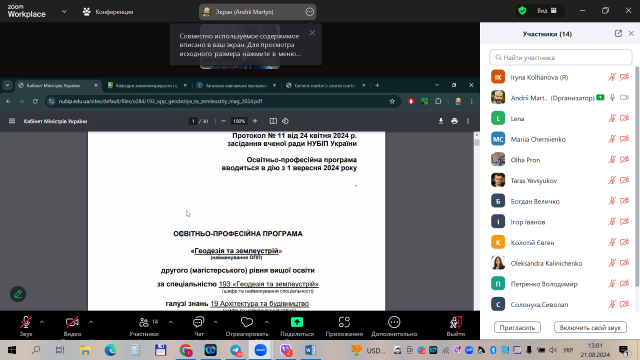This screenshot has width=640, height=360.
Task: Open Zoom Workplace dropdown chevron
Action: [64, 12]
